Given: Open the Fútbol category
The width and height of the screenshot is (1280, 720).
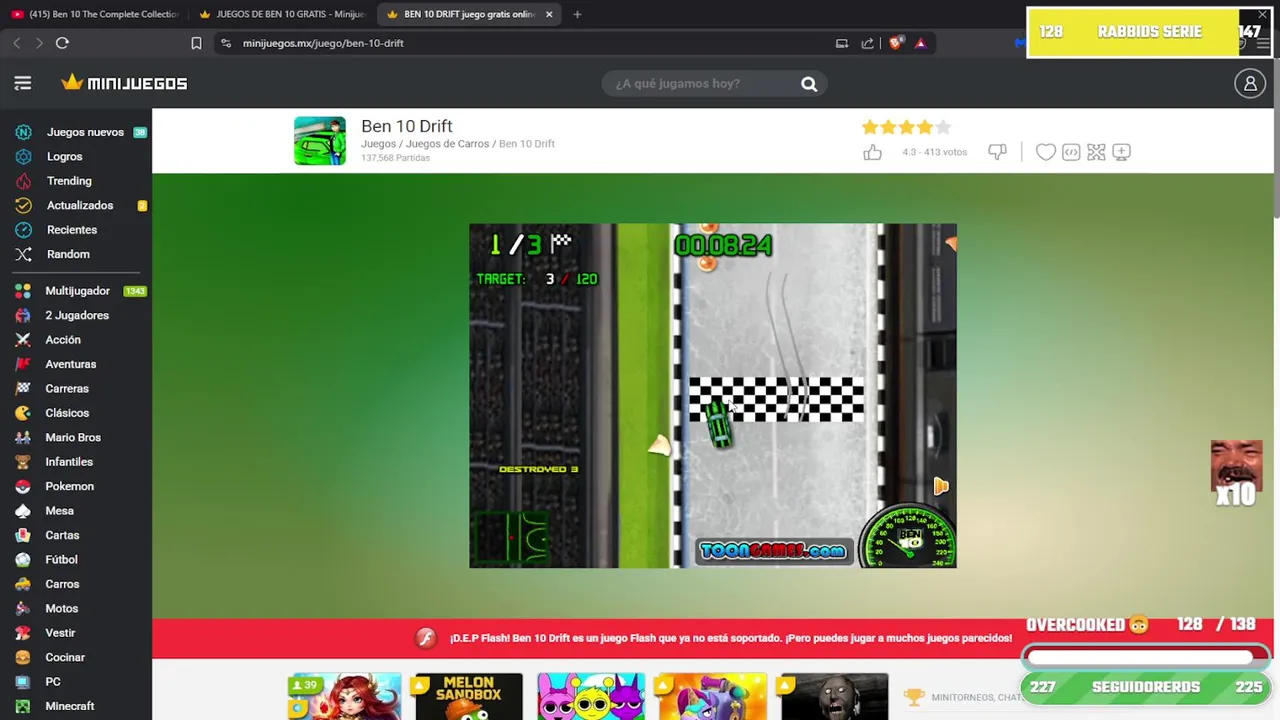Looking at the screenshot, I should click(61, 560).
